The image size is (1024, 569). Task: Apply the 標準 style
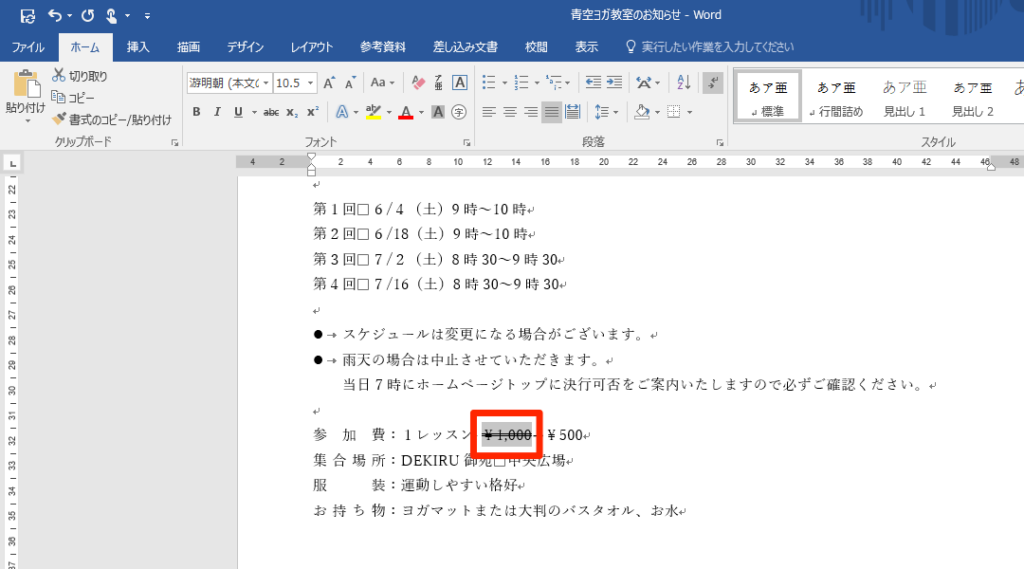click(767, 96)
